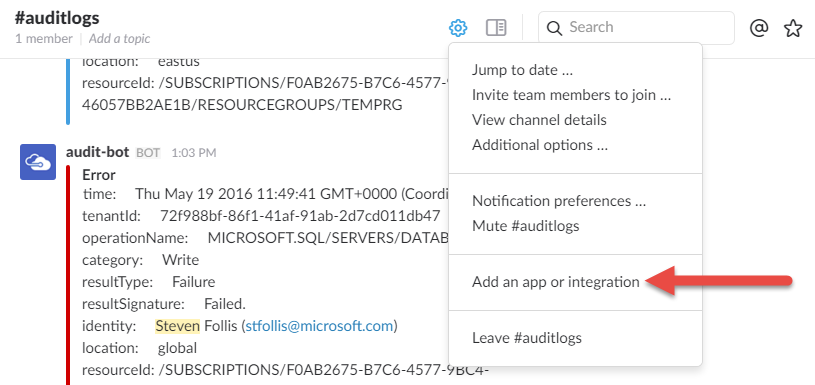Click the magnifier icon in search box
This screenshot has width=815, height=385.
tap(555, 28)
